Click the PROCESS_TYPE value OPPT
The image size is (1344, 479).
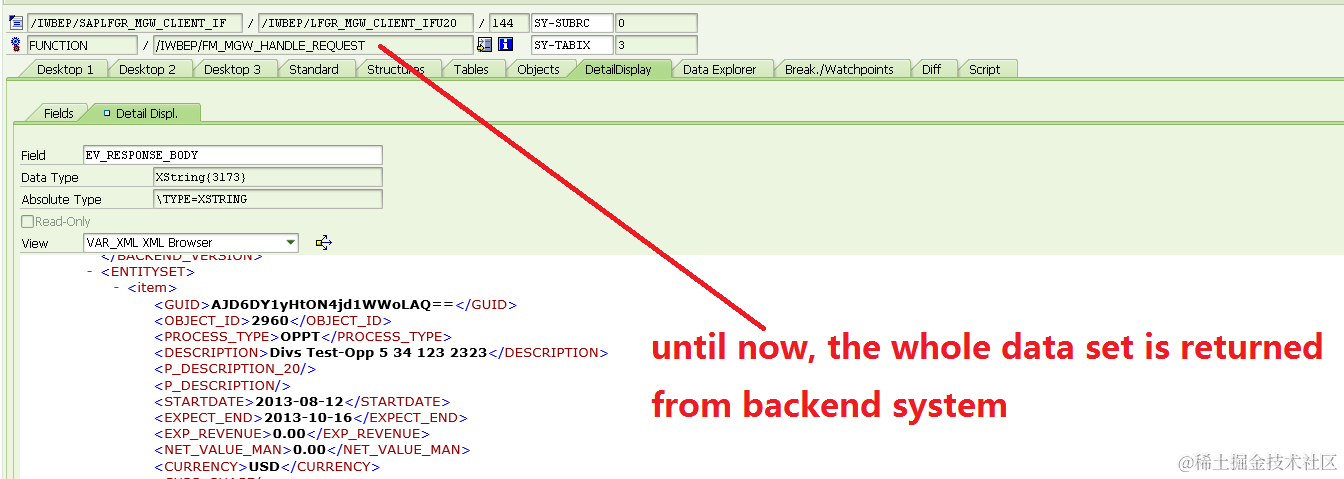[300, 336]
